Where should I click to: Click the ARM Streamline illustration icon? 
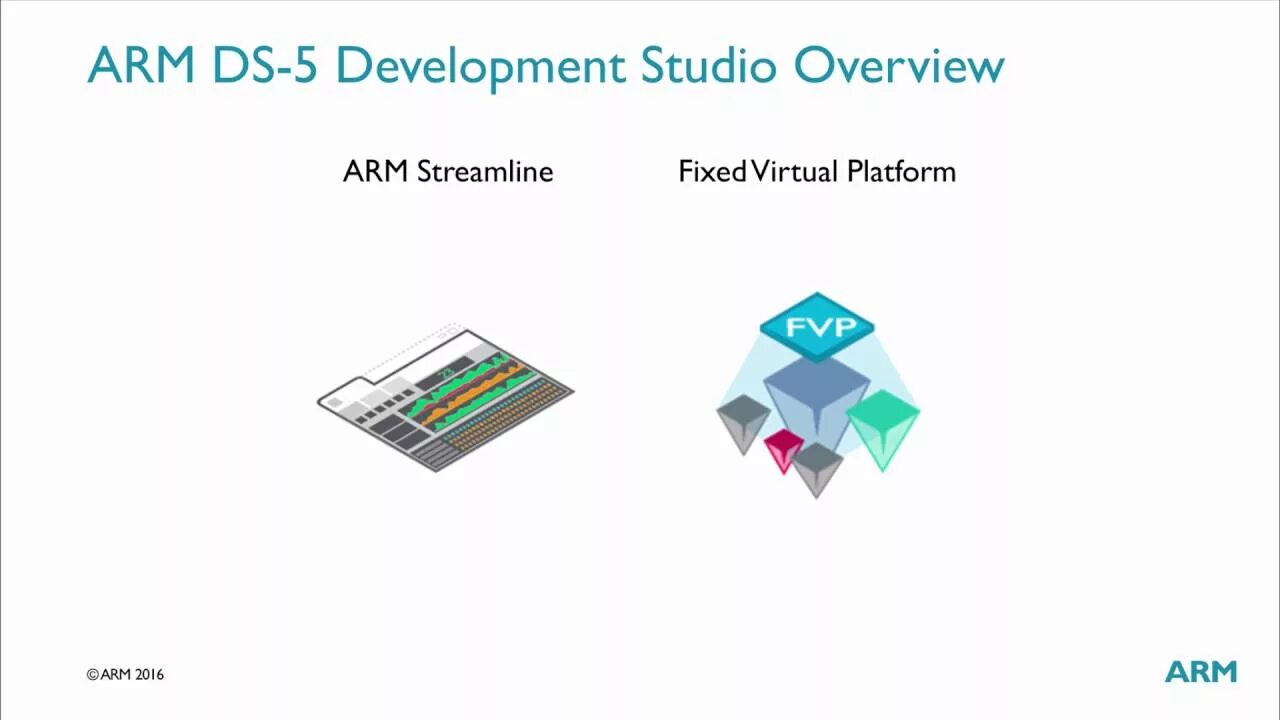pyautogui.click(x=445, y=397)
